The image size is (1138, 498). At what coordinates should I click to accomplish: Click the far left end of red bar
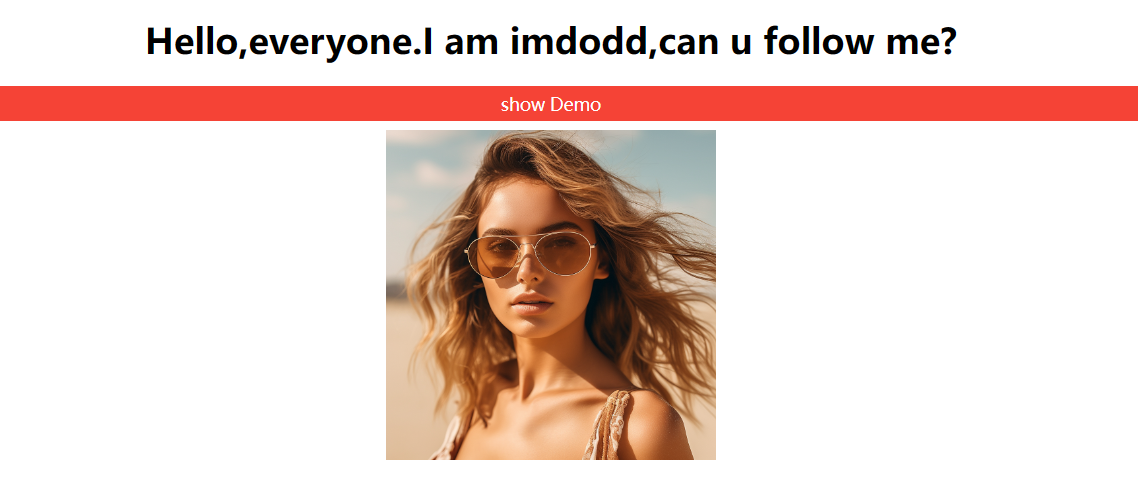(7, 104)
